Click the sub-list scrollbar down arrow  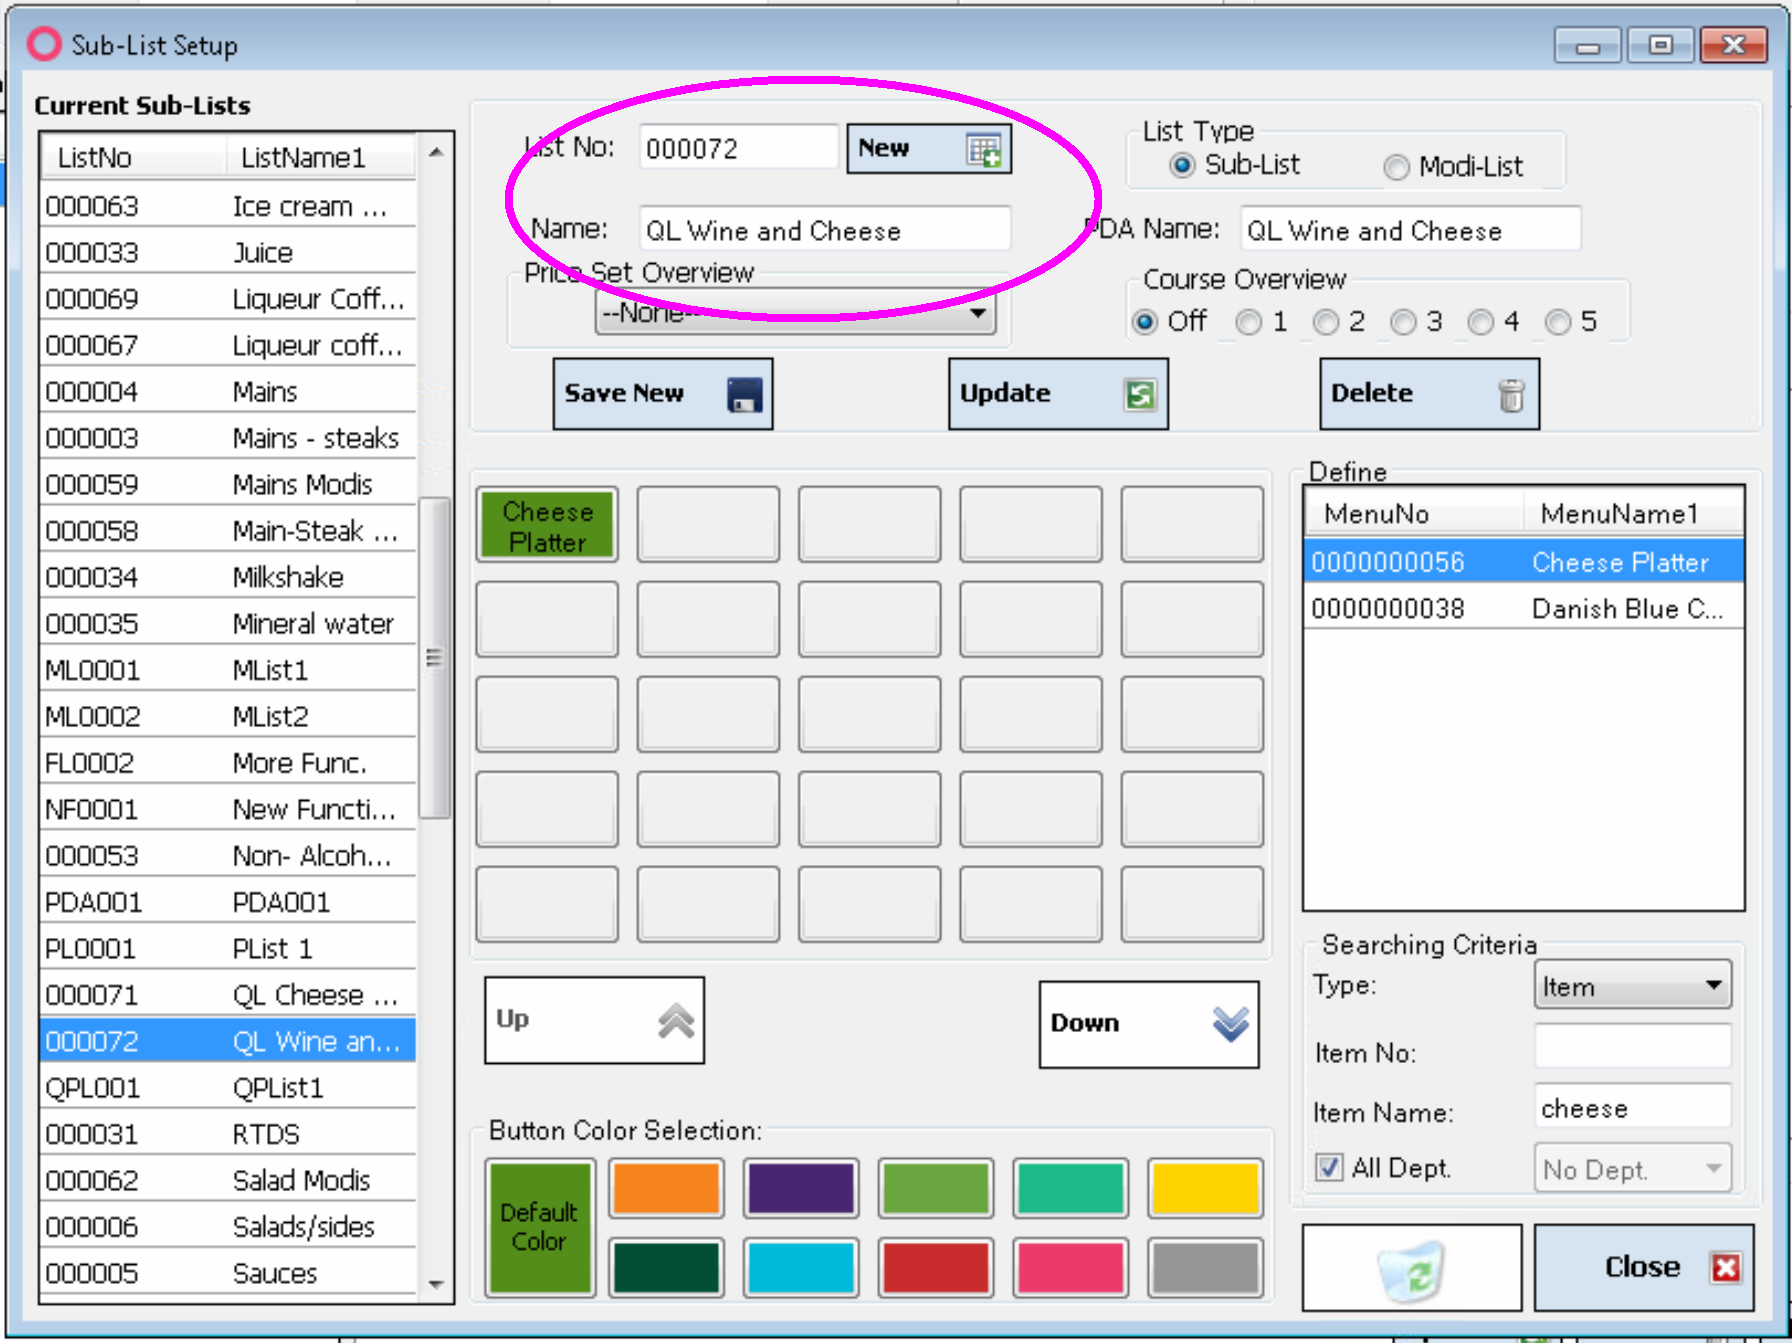pyautogui.click(x=436, y=1284)
